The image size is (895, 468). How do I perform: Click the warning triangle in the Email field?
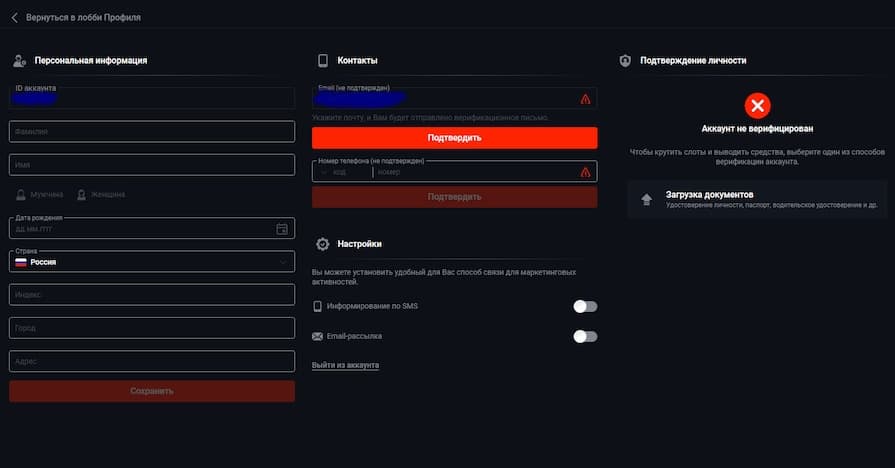click(585, 99)
